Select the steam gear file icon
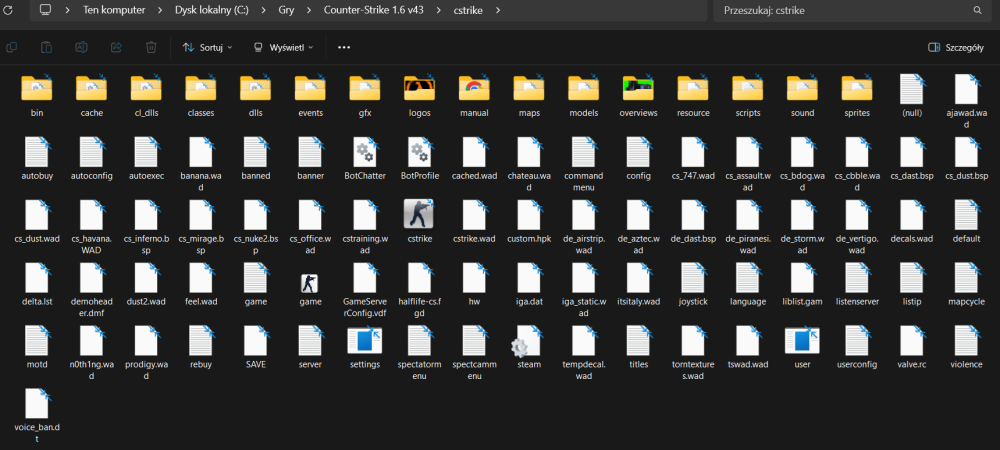Viewport: 1000px width, 450px height. 527,341
